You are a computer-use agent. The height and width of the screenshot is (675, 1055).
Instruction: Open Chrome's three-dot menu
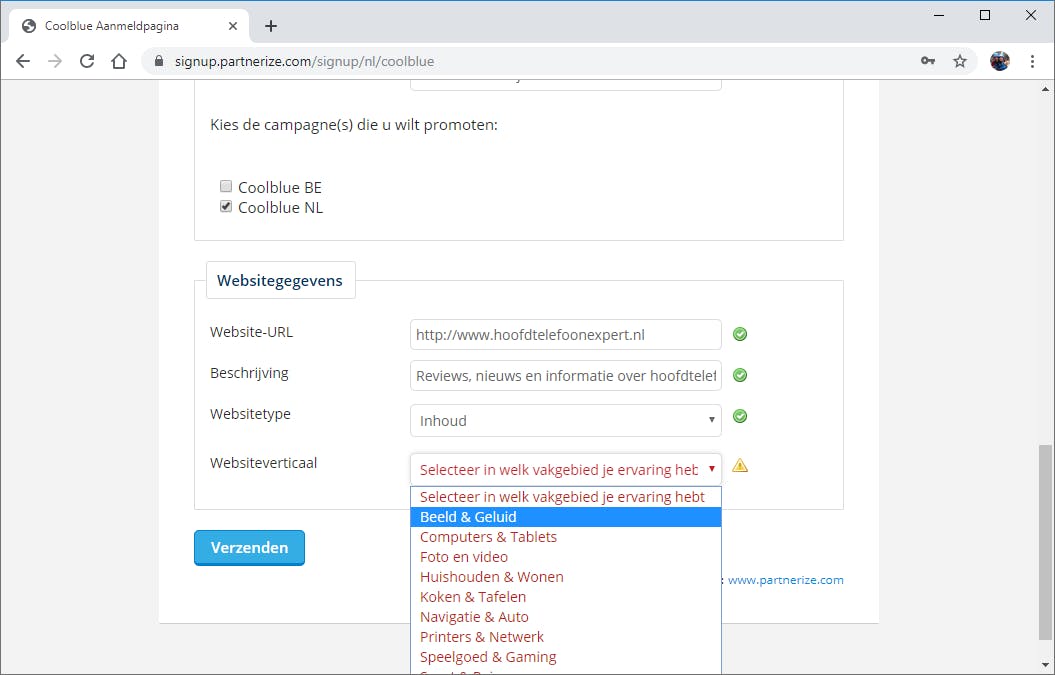pos(1032,61)
